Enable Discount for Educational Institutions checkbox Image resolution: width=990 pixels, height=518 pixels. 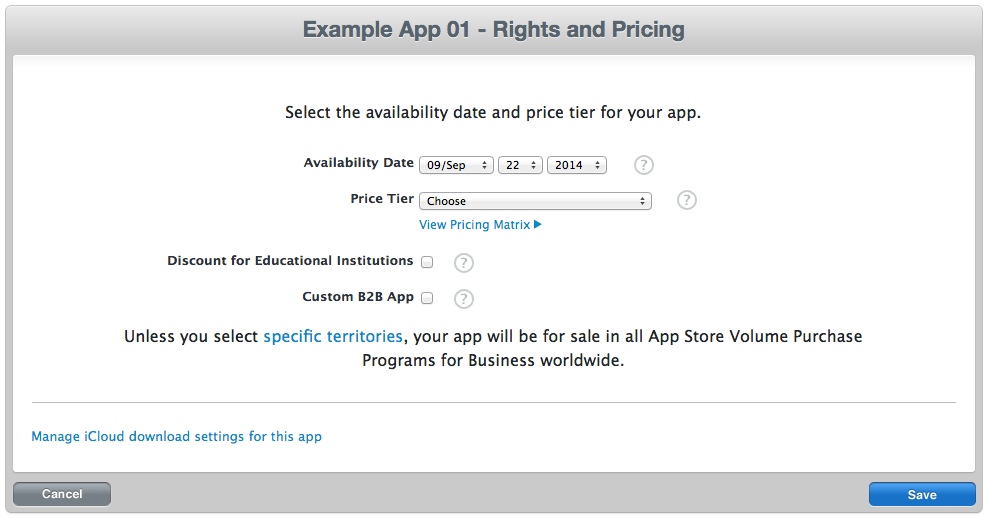tap(427, 262)
